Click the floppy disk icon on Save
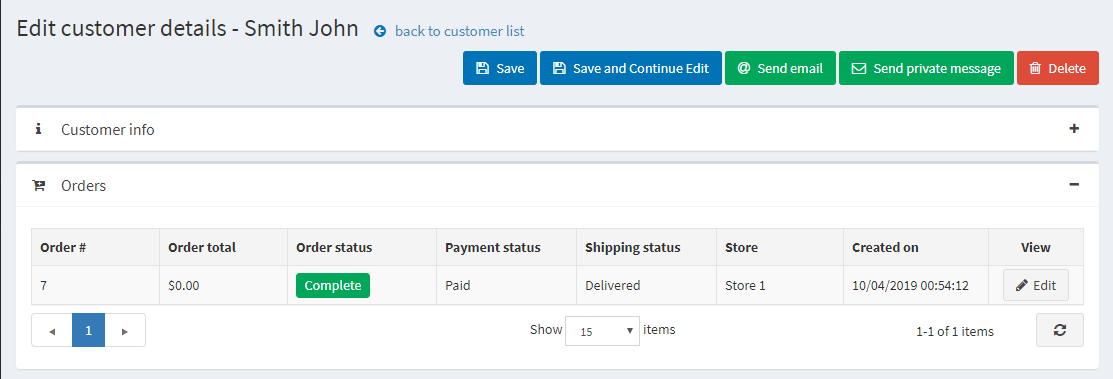This screenshot has height=379, width=1113. point(483,69)
